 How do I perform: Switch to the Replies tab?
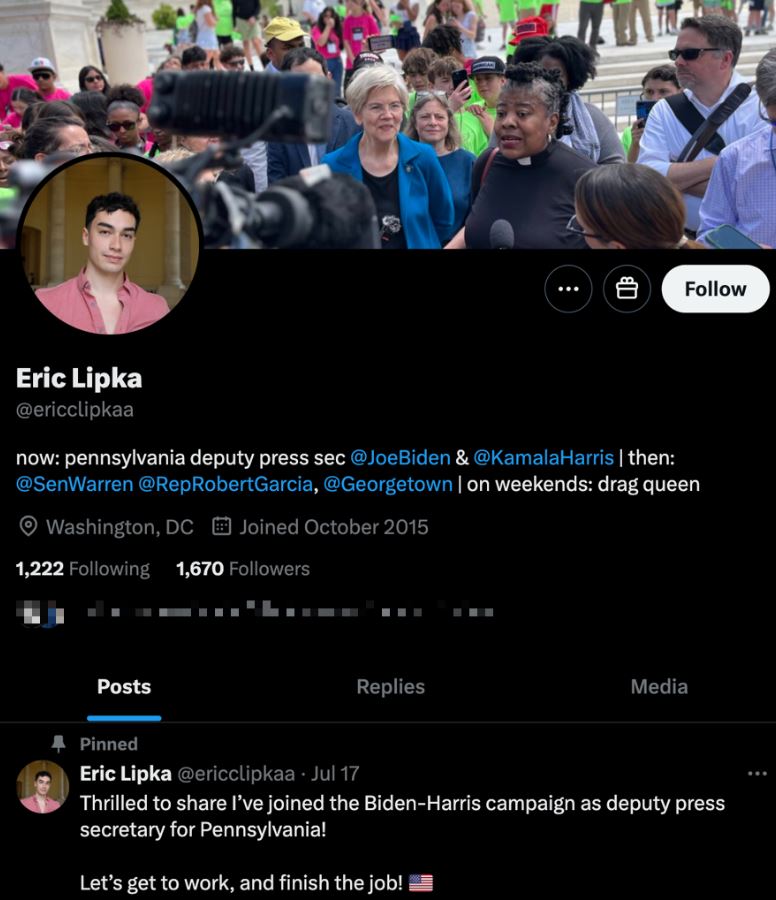point(390,686)
